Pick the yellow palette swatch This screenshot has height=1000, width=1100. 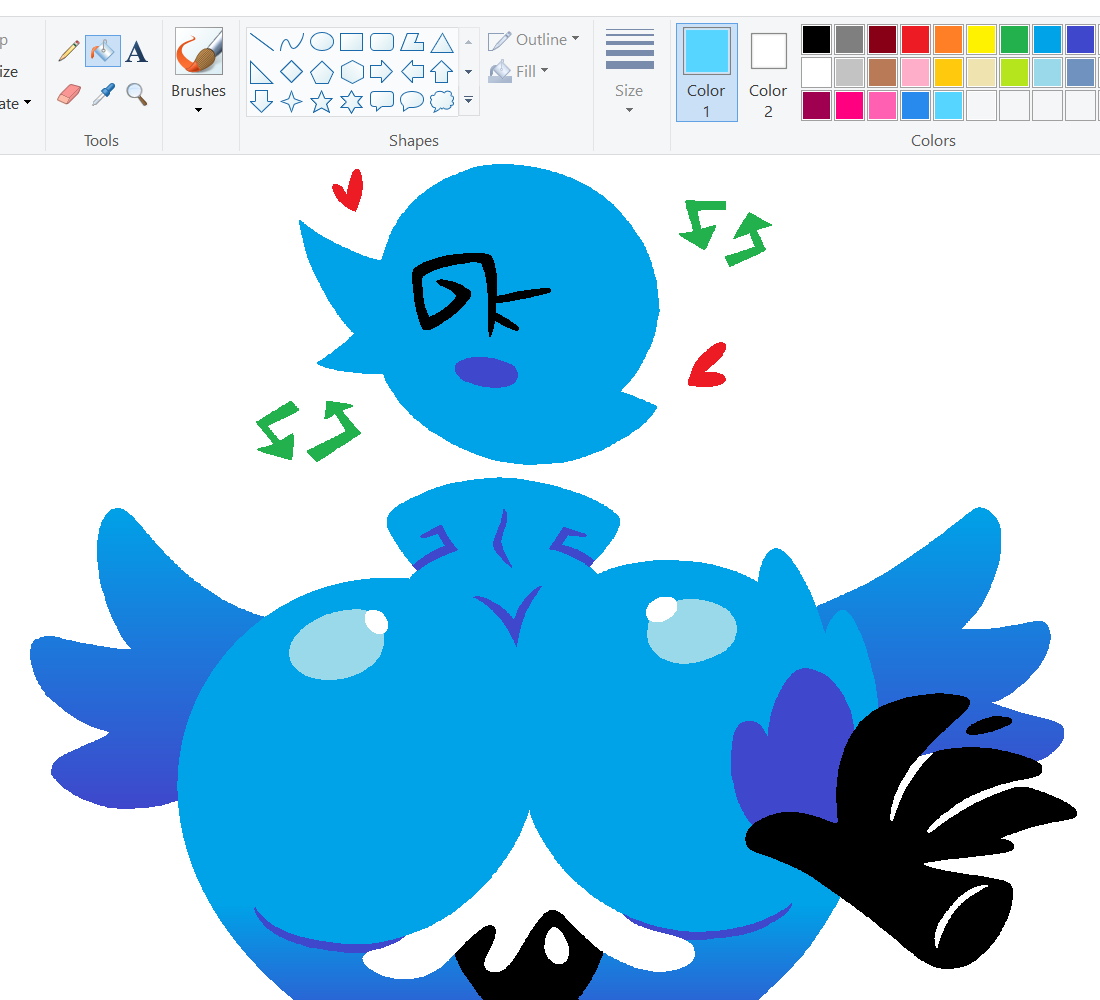coord(981,39)
